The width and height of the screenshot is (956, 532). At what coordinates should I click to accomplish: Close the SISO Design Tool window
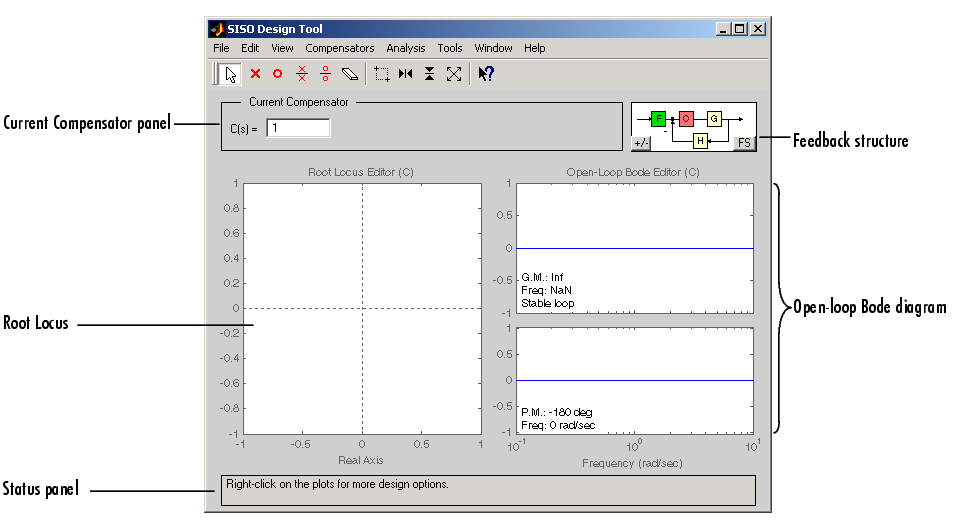758,29
